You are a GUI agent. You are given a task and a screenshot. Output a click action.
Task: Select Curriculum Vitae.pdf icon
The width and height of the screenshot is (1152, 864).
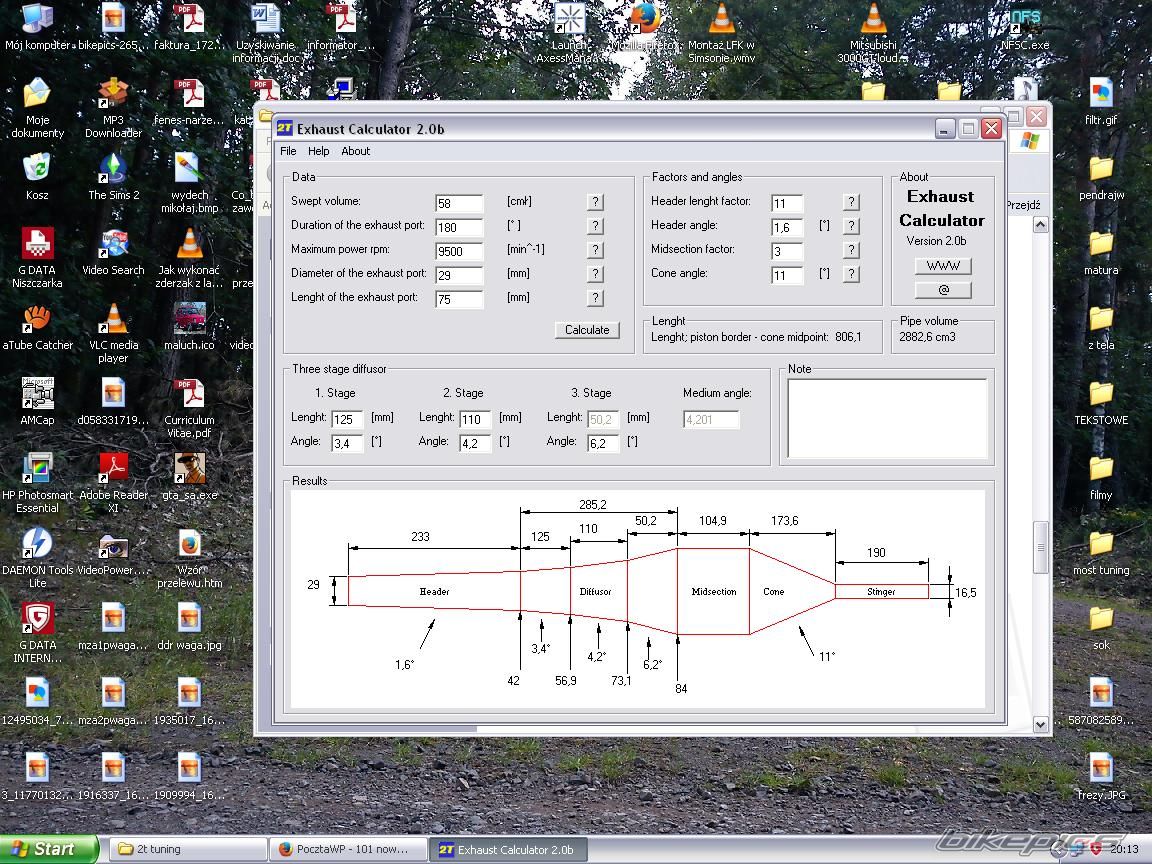190,408
